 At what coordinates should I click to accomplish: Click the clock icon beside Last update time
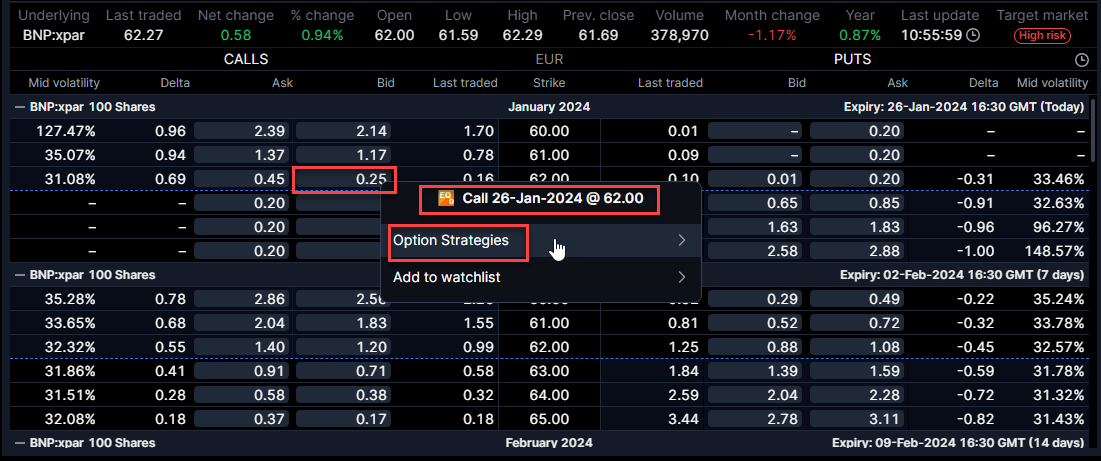(972, 35)
